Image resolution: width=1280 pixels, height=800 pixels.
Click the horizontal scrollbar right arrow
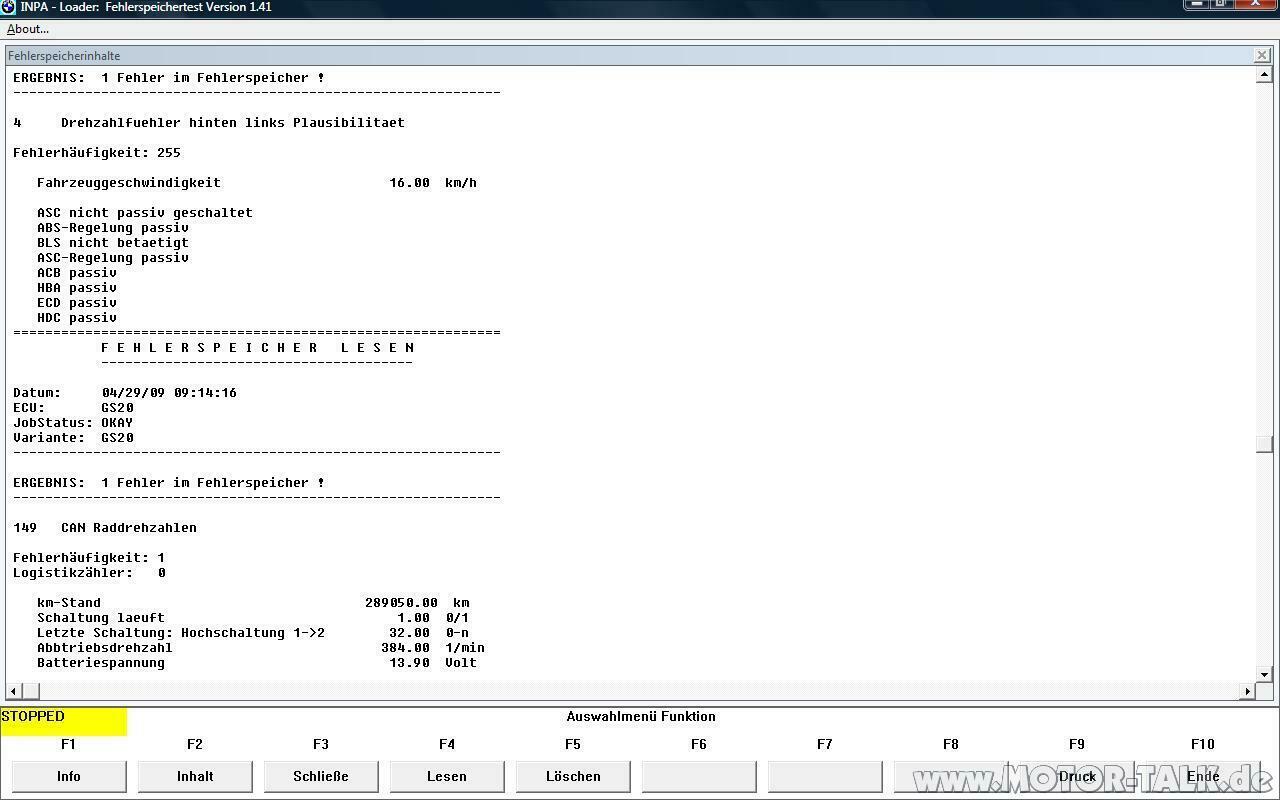1247,691
